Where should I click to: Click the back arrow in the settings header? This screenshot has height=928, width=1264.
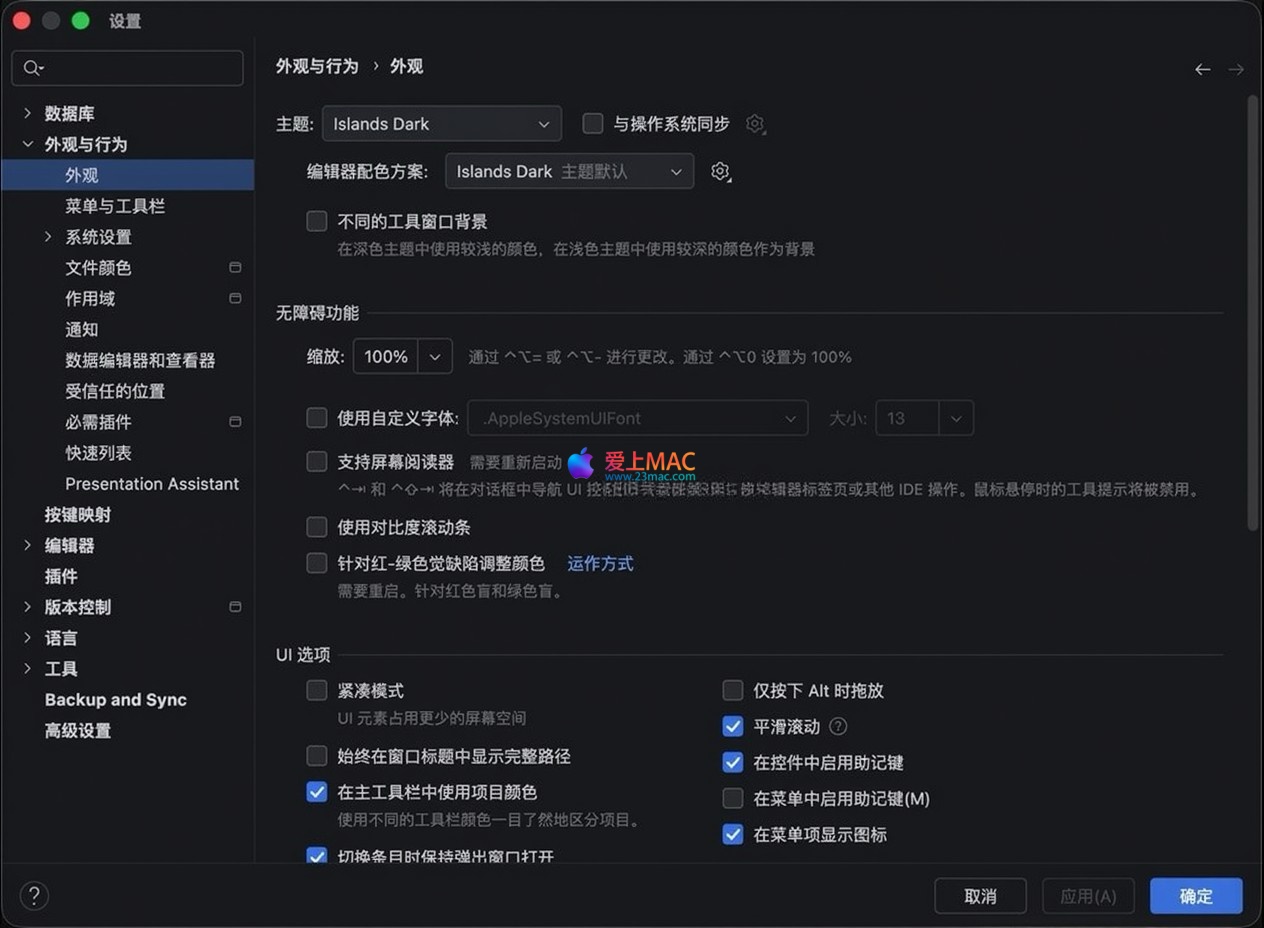tap(1202, 69)
